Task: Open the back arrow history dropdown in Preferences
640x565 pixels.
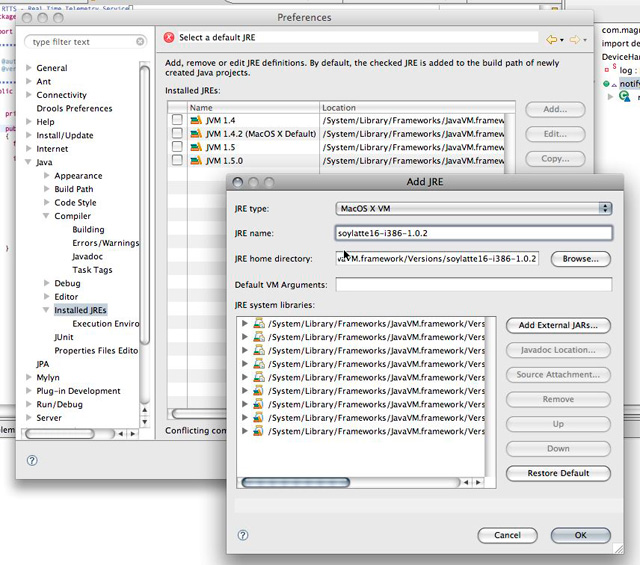Action: [562, 40]
